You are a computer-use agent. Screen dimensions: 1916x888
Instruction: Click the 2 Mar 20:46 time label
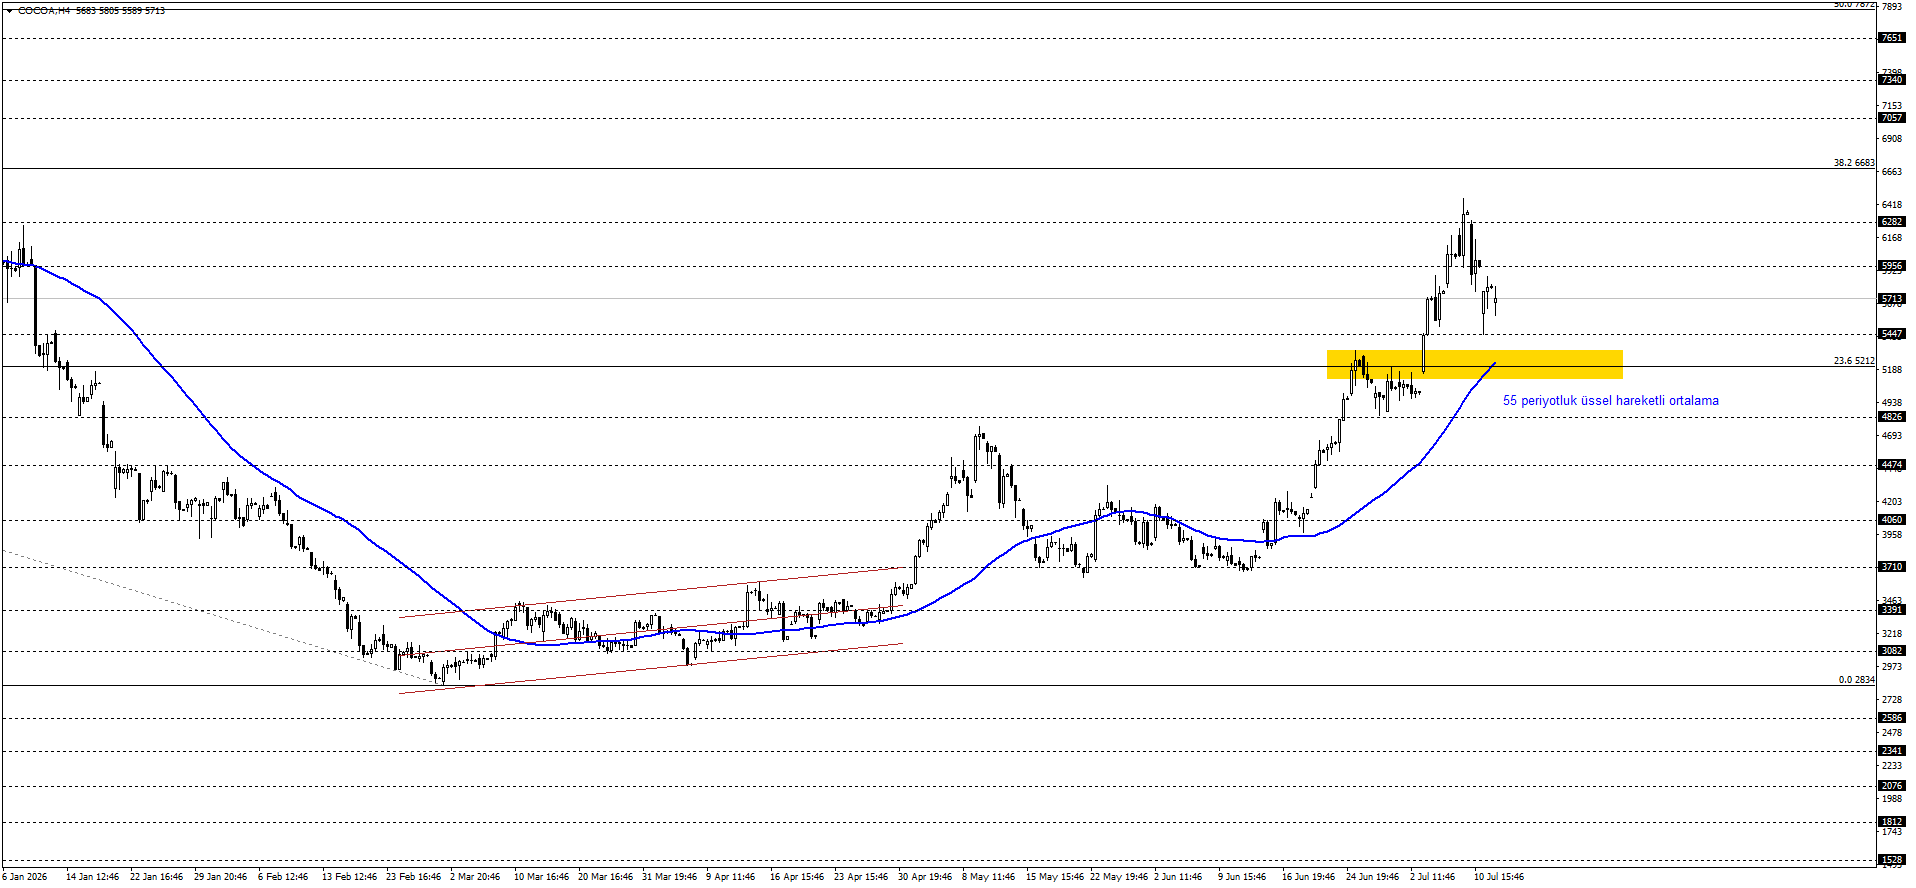tap(475, 877)
